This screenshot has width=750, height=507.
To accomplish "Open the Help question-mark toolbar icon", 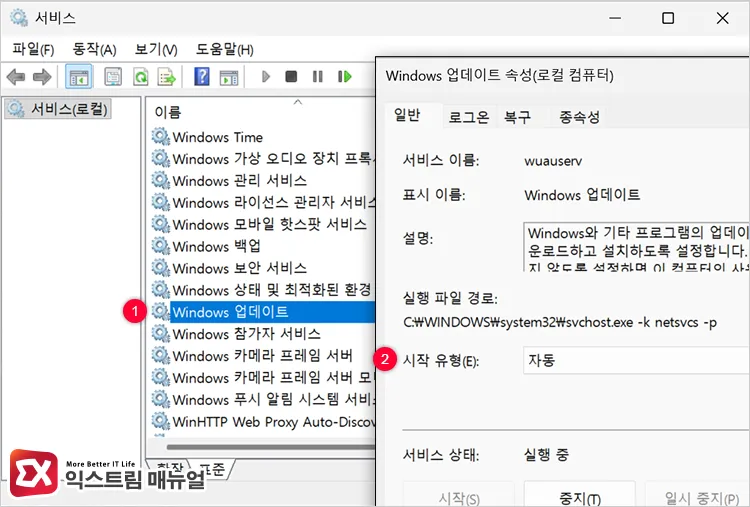I will tap(202, 77).
